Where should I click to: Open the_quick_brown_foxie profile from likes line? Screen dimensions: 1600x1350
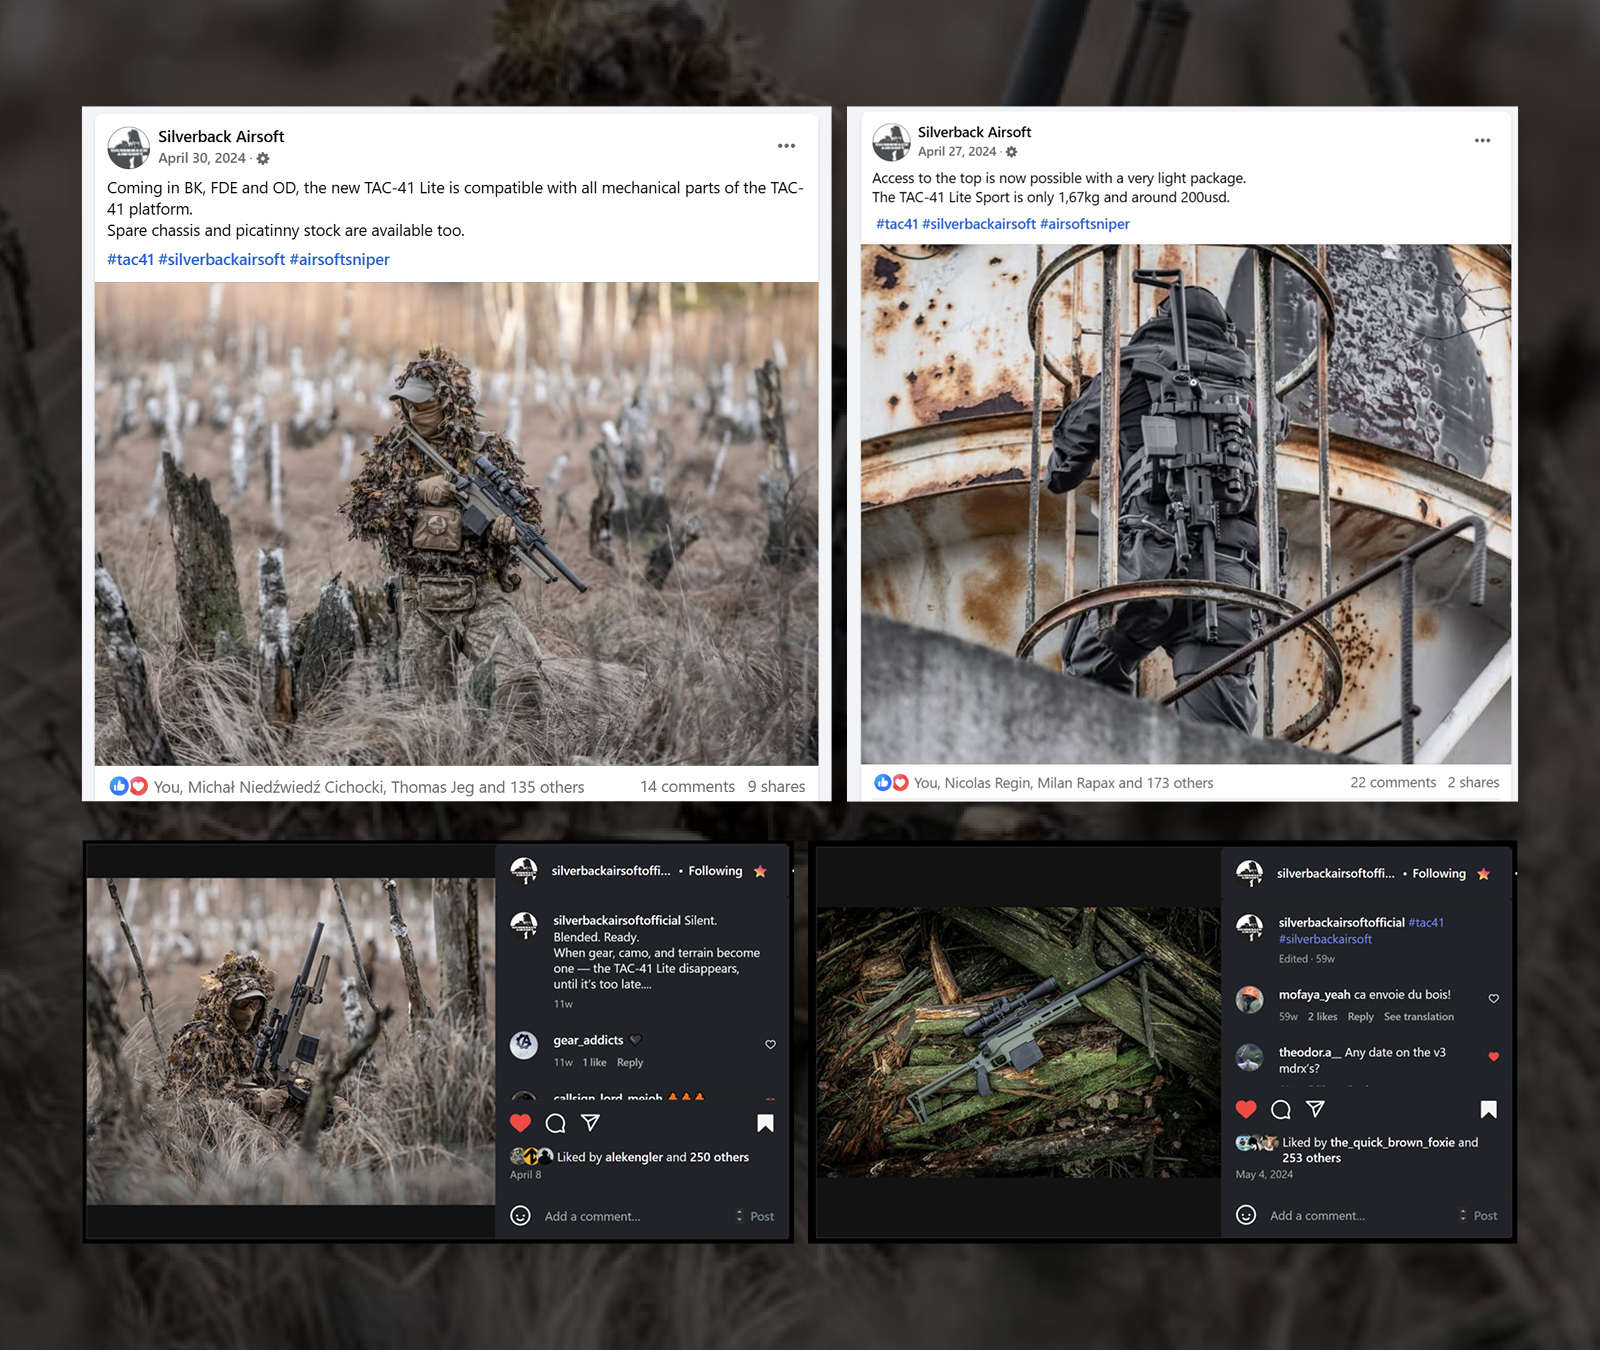(x=1392, y=1142)
